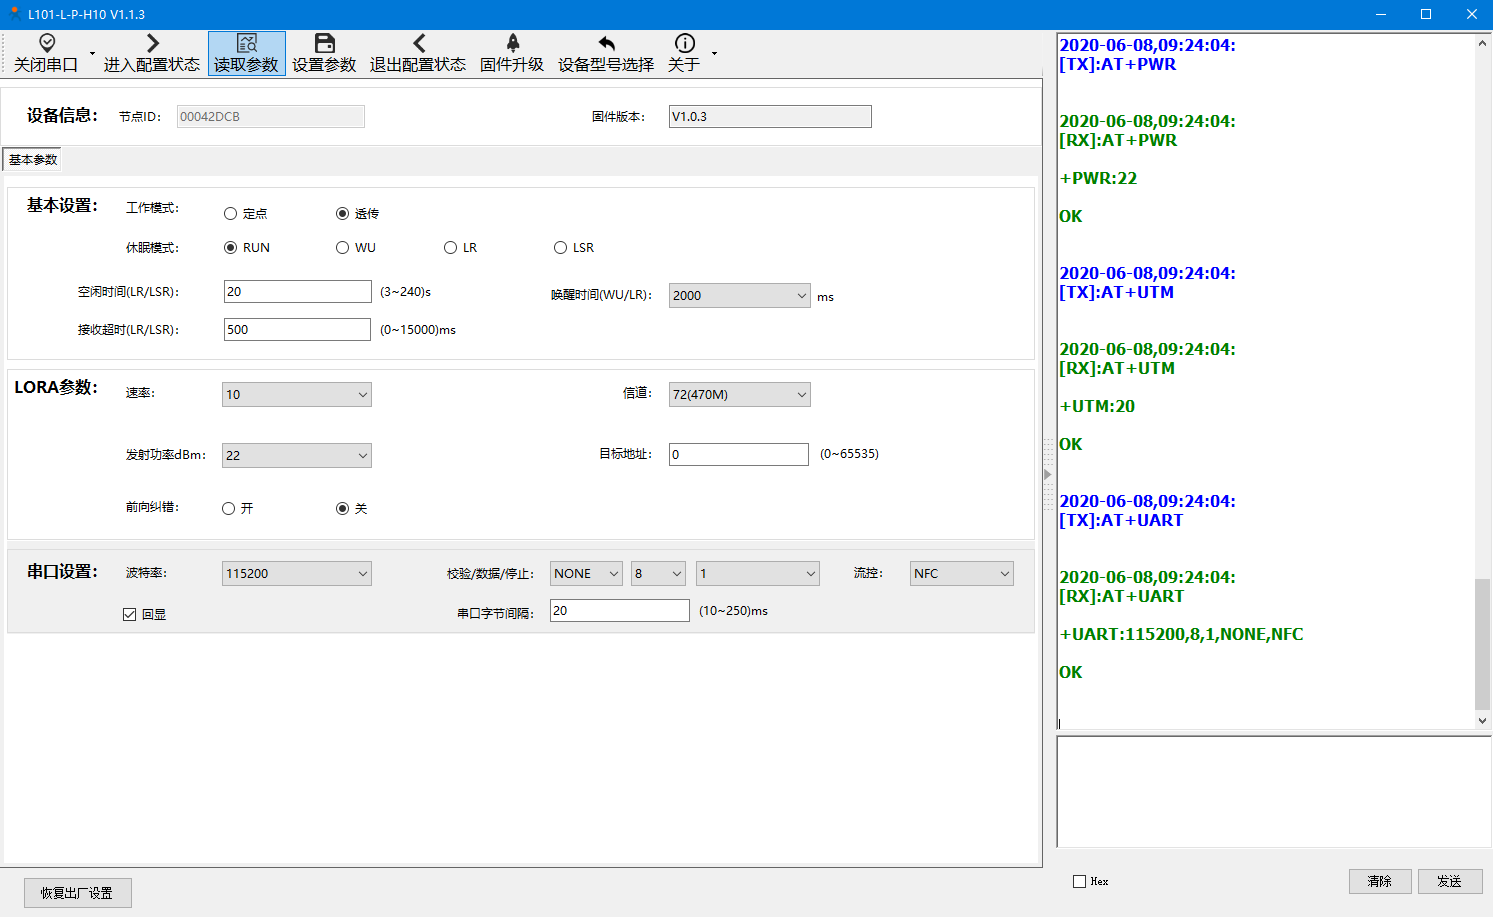Click the 关闭串口 (close serial port) icon
This screenshot has width=1493, height=917.
46,43
